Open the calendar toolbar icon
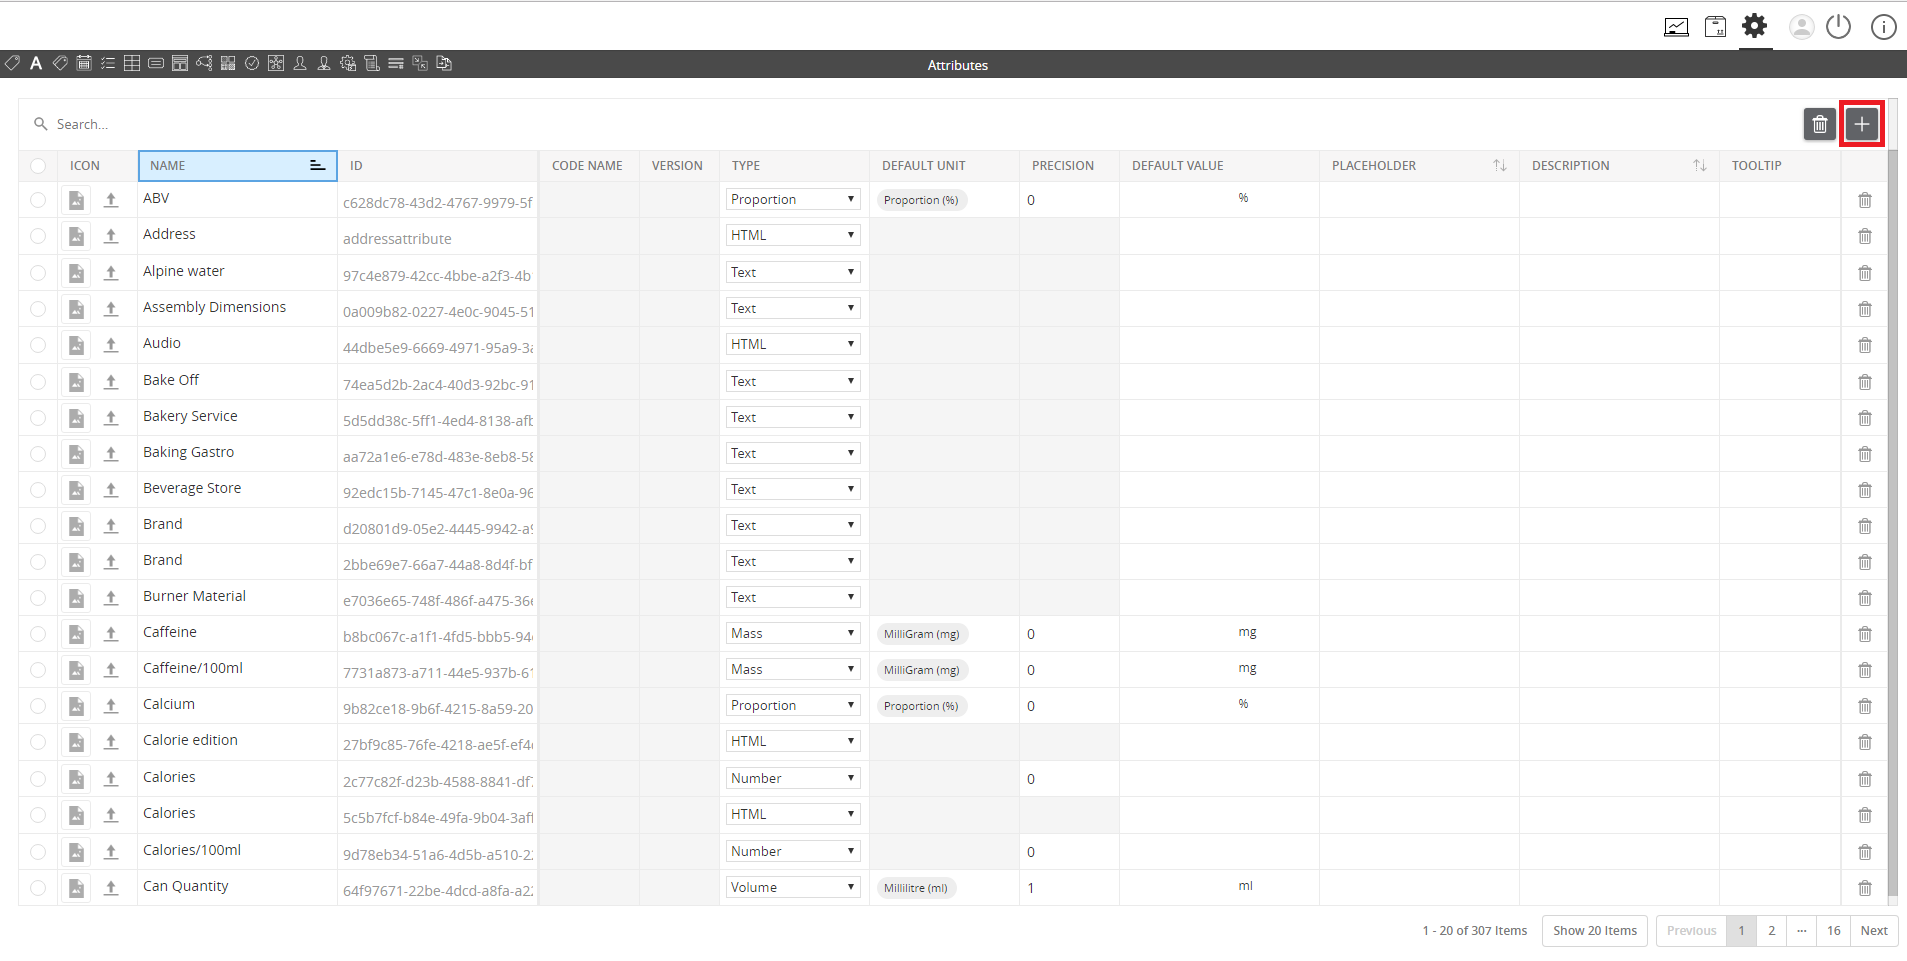 click(84, 63)
